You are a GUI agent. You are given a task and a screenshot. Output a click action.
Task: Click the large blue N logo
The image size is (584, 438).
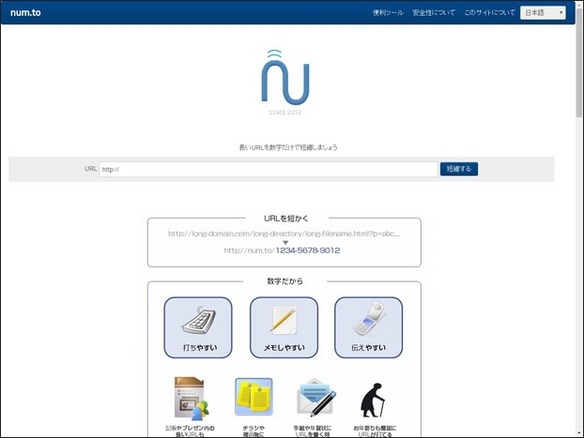point(285,77)
